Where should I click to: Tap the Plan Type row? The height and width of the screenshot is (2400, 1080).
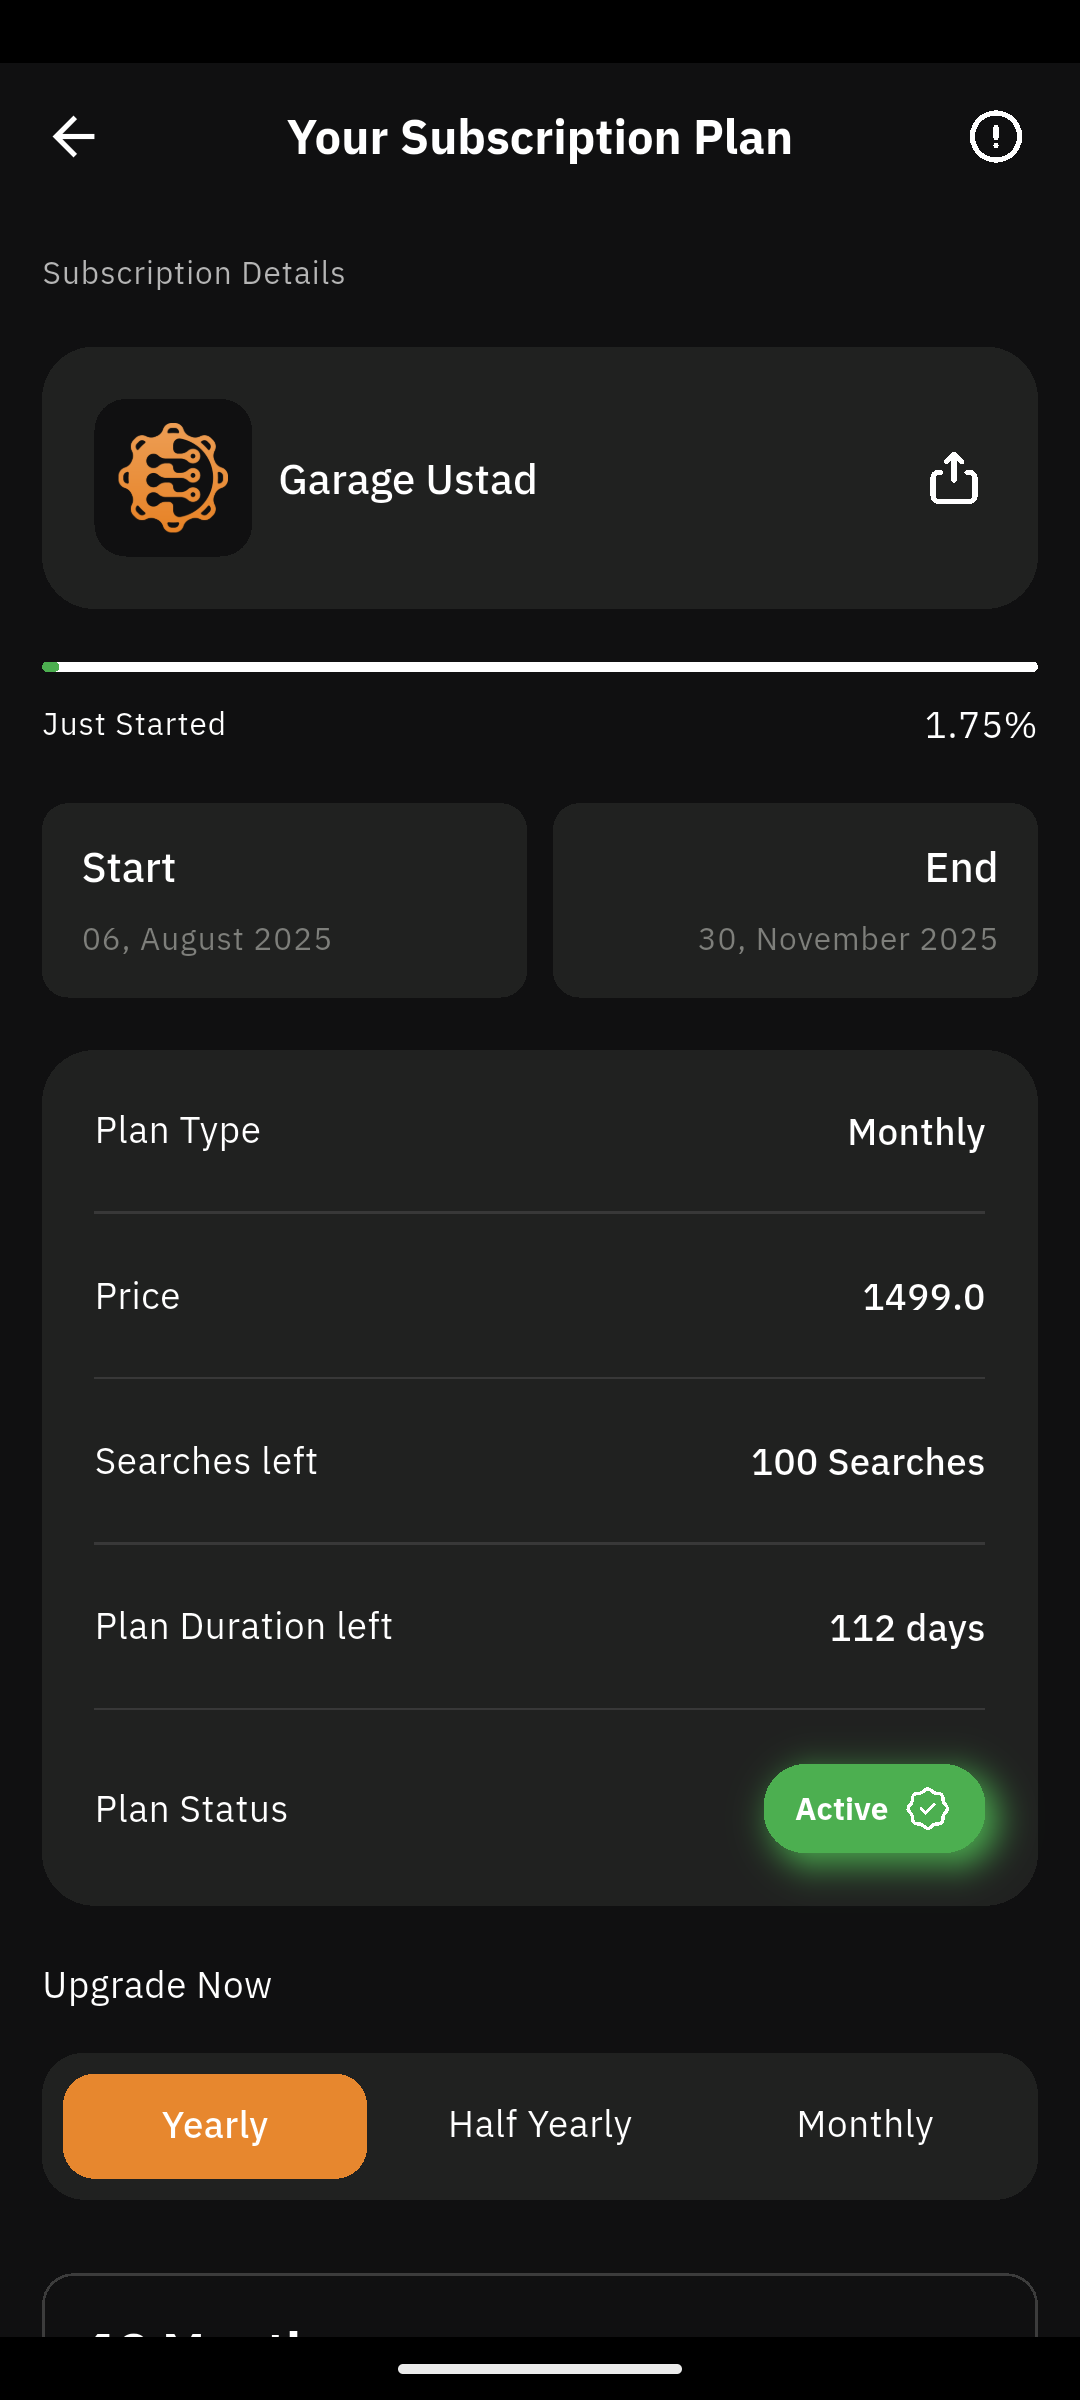[540, 1131]
